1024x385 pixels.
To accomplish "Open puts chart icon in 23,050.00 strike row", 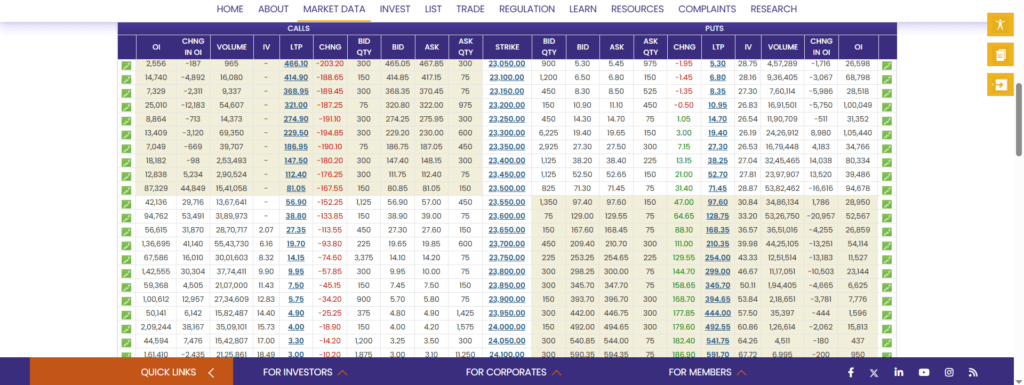I will click(887, 65).
